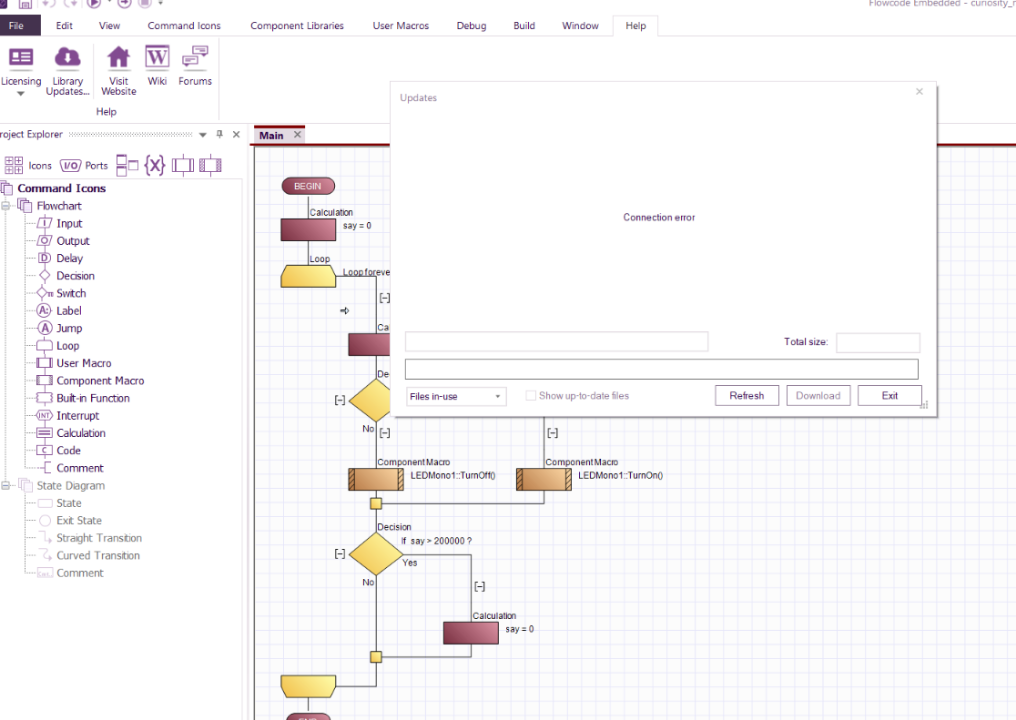Click the empty progress bar field in Updates
The height and width of the screenshot is (720, 1016).
[662, 369]
